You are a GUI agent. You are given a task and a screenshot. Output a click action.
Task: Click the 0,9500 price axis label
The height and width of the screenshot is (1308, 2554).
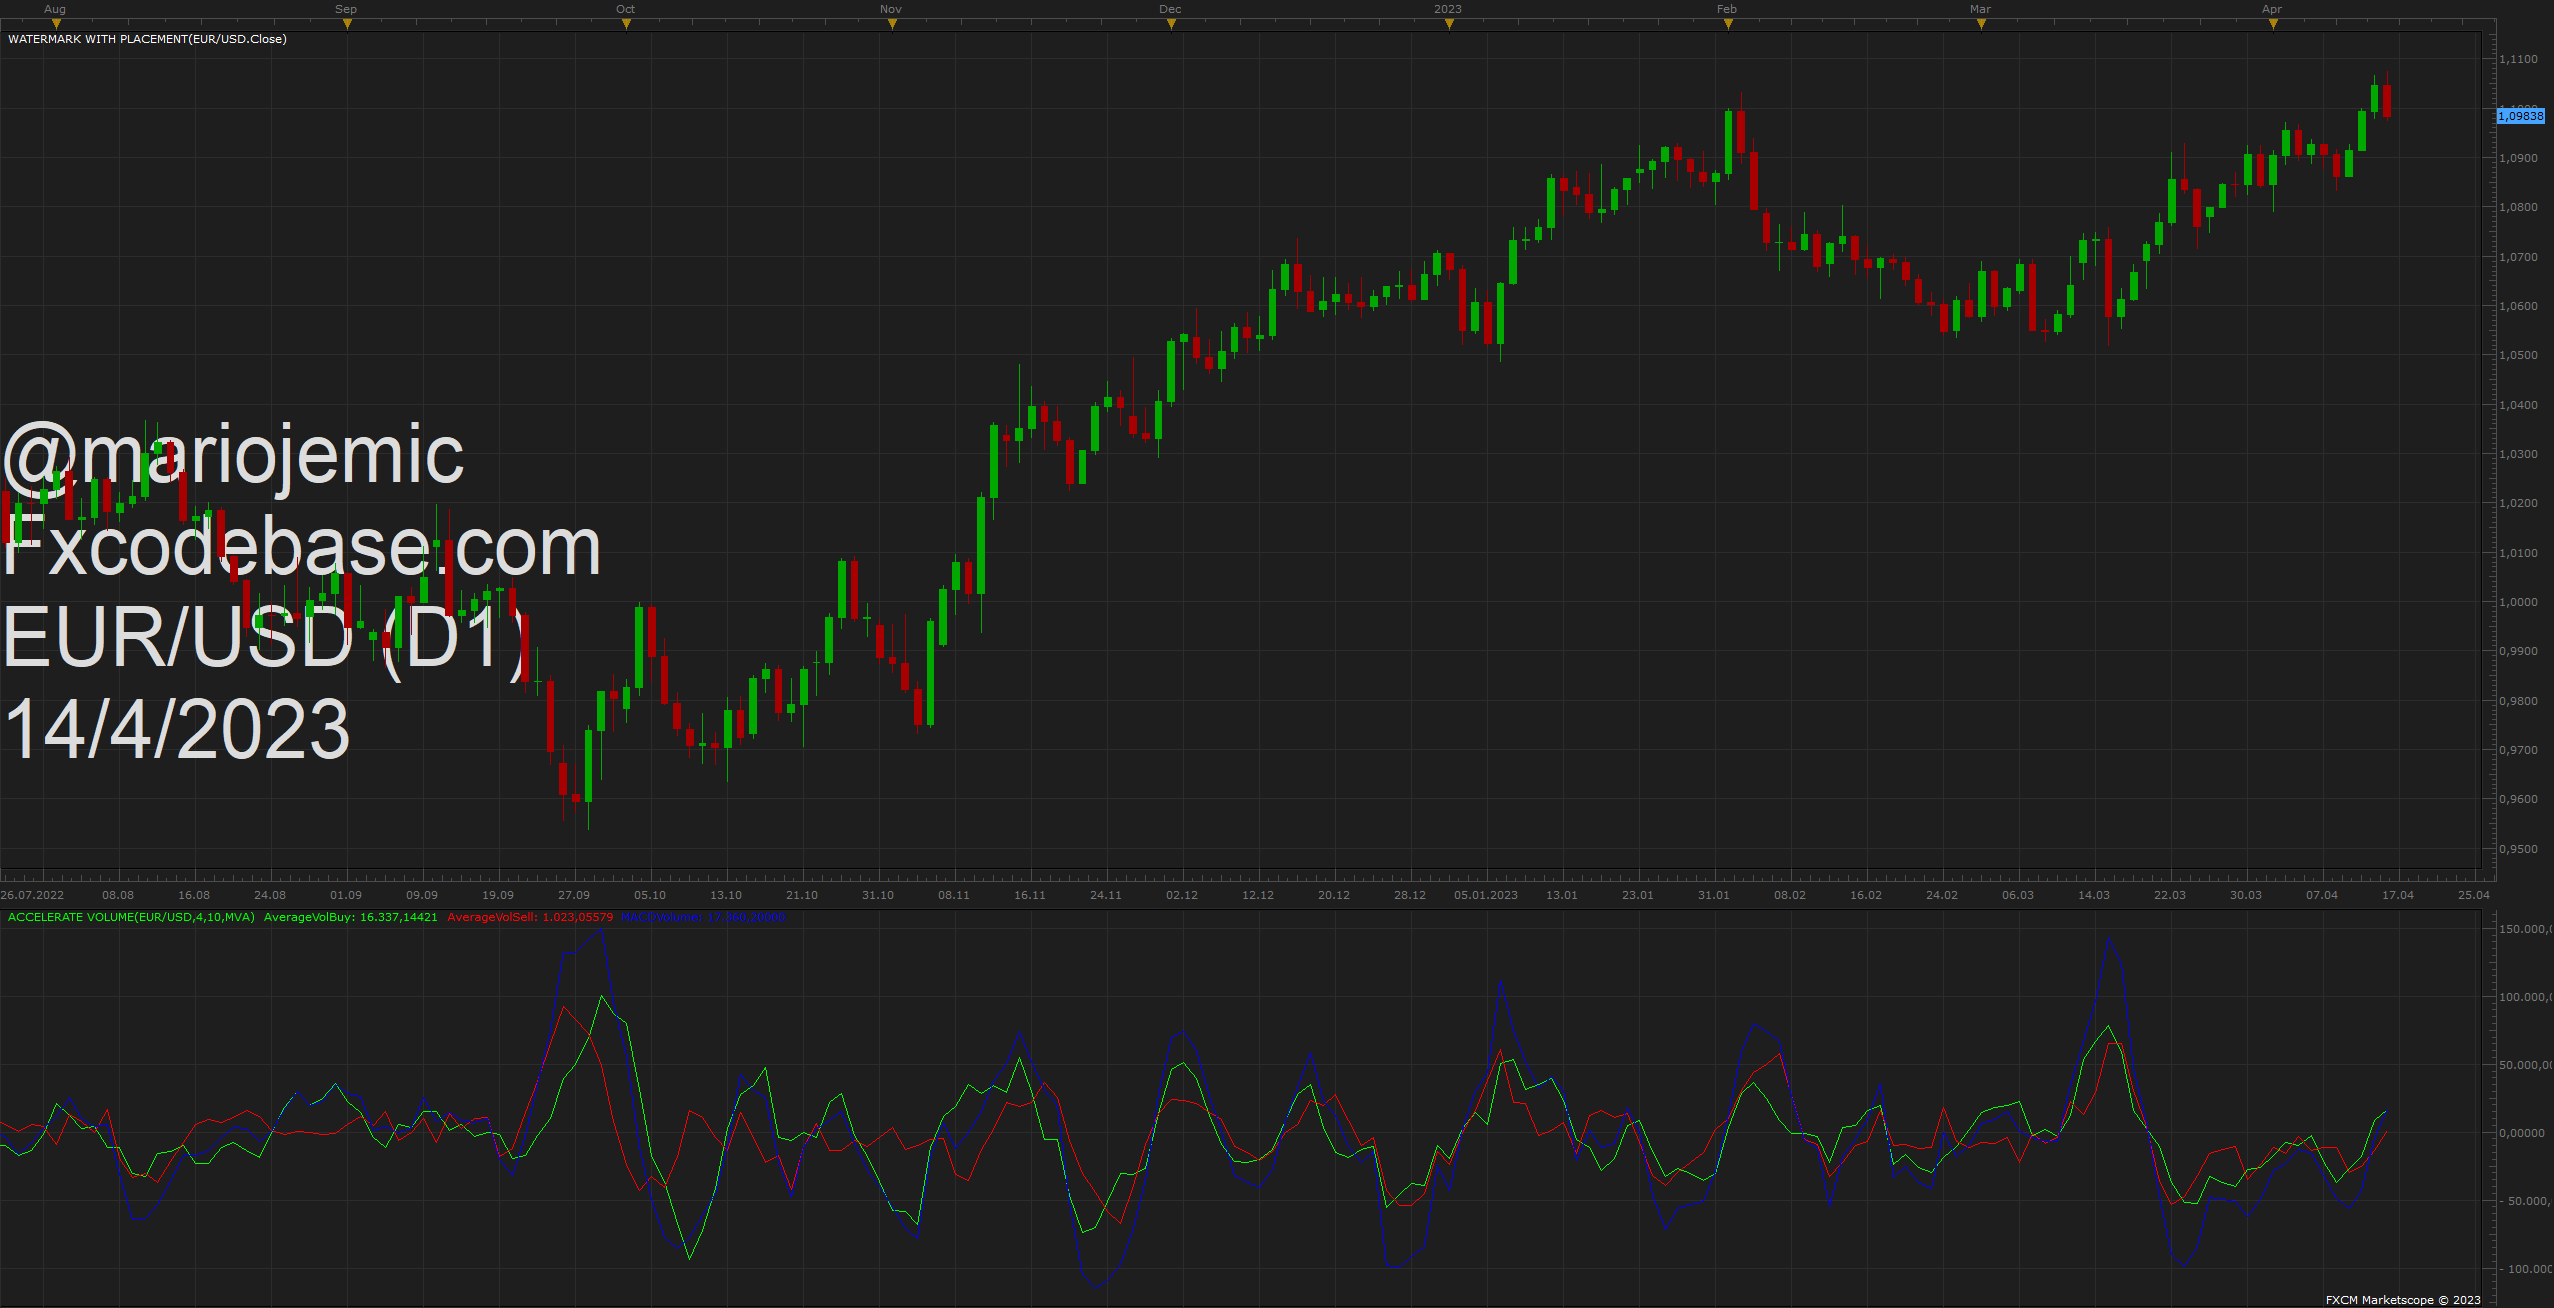2518,849
